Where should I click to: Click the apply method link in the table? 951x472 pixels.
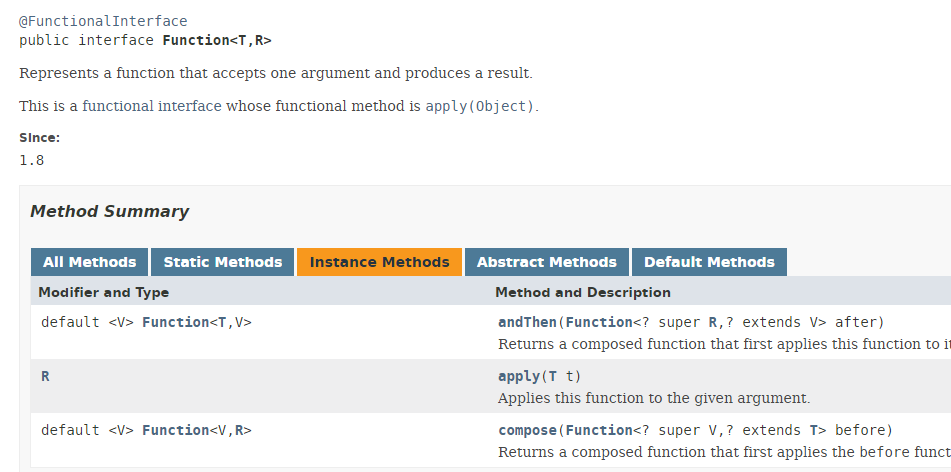[x=518, y=376]
